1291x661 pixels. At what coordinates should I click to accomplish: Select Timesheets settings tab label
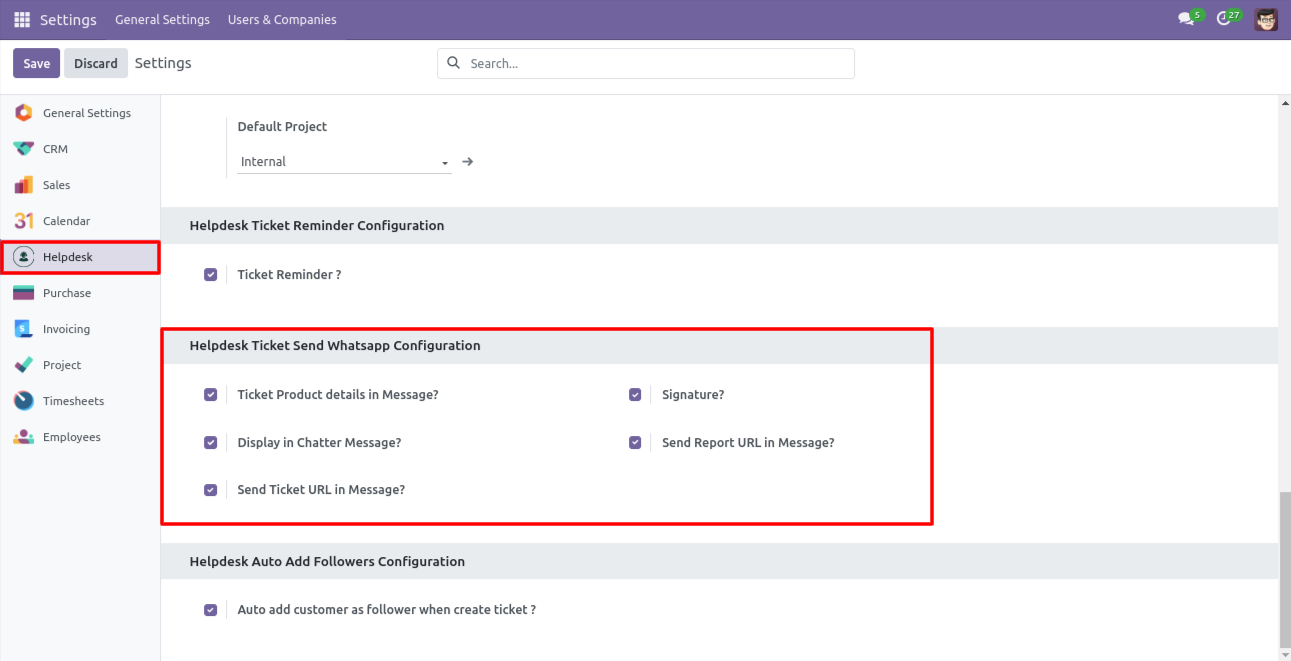coord(73,401)
